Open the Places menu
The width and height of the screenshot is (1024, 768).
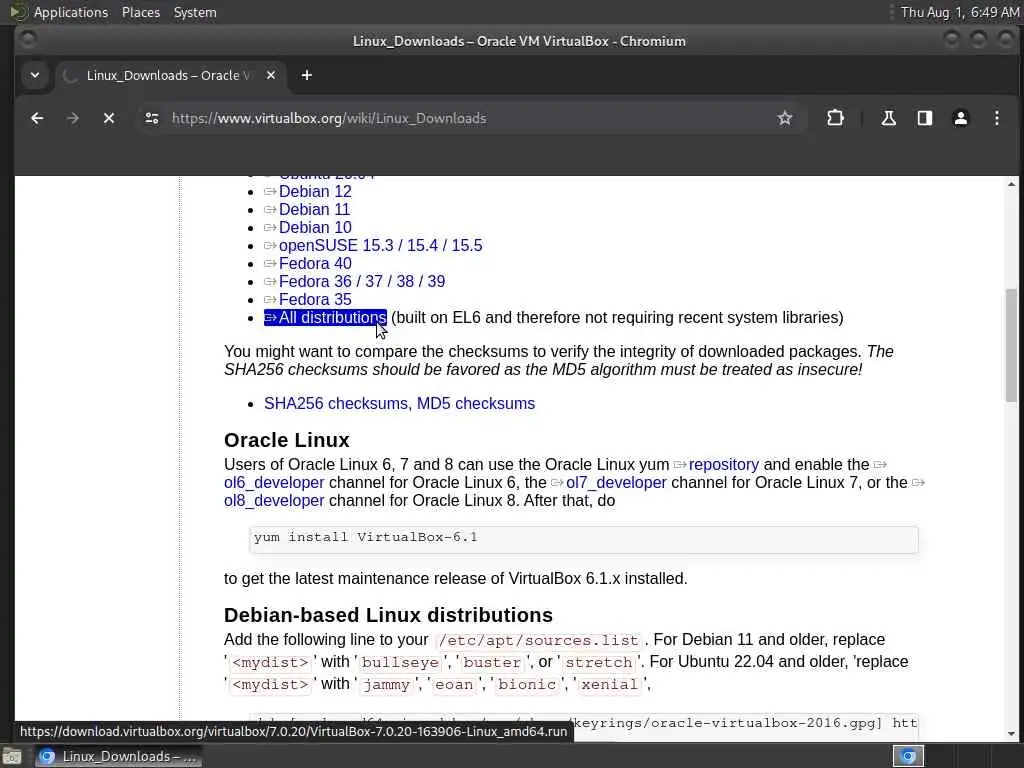coord(141,12)
